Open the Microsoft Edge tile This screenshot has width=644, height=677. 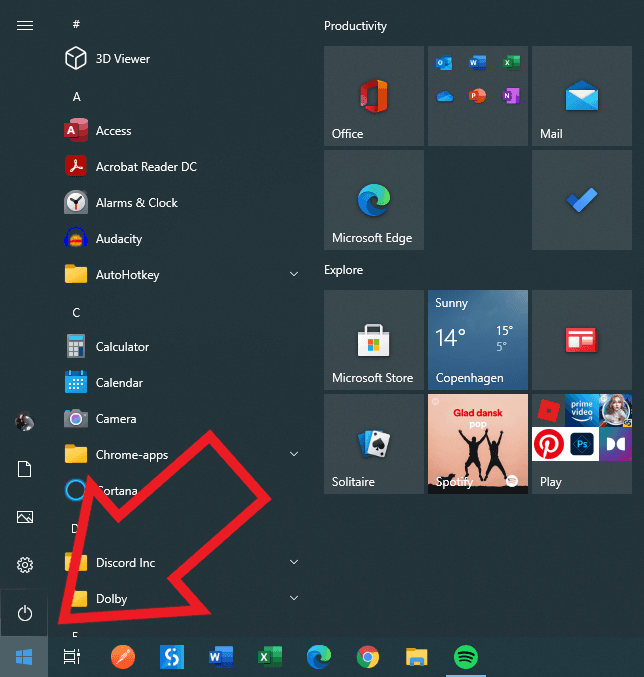pyautogui.click(x=374, y=200)
